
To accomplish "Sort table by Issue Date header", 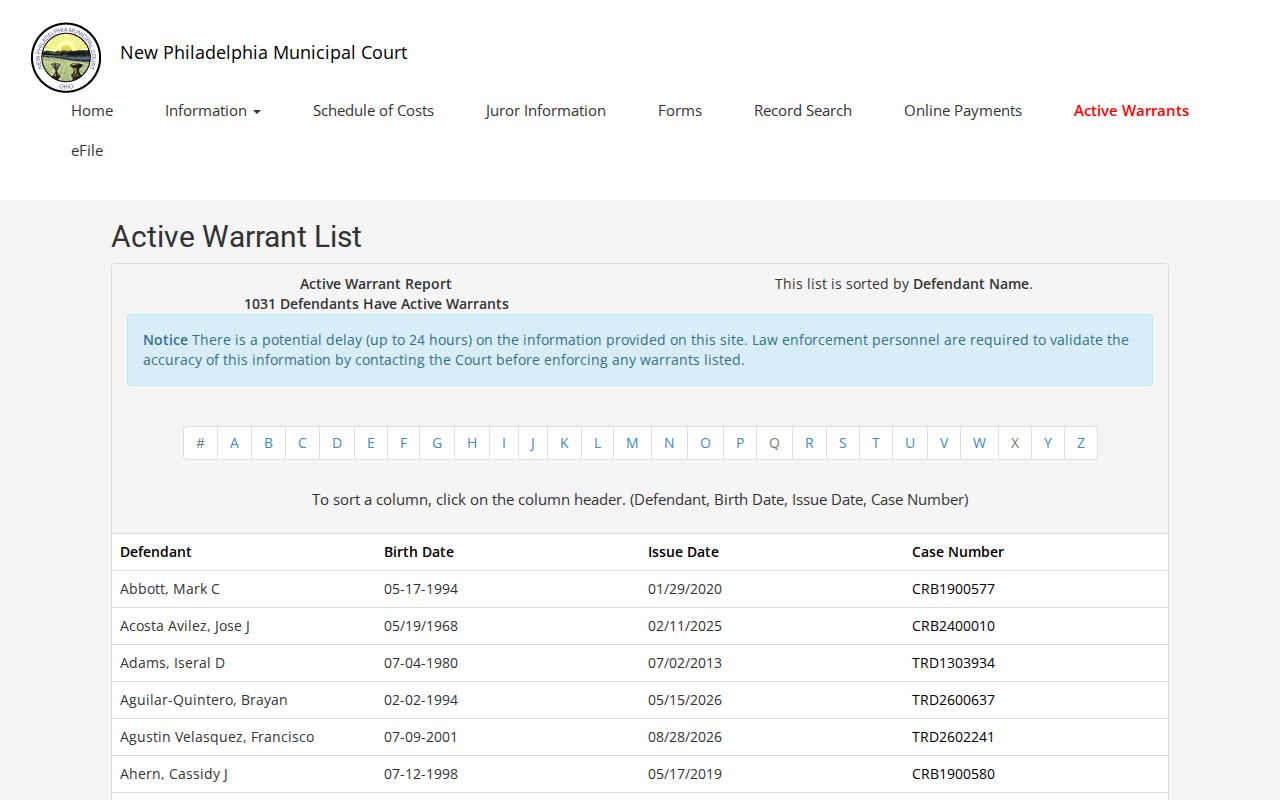I will 683,552.
